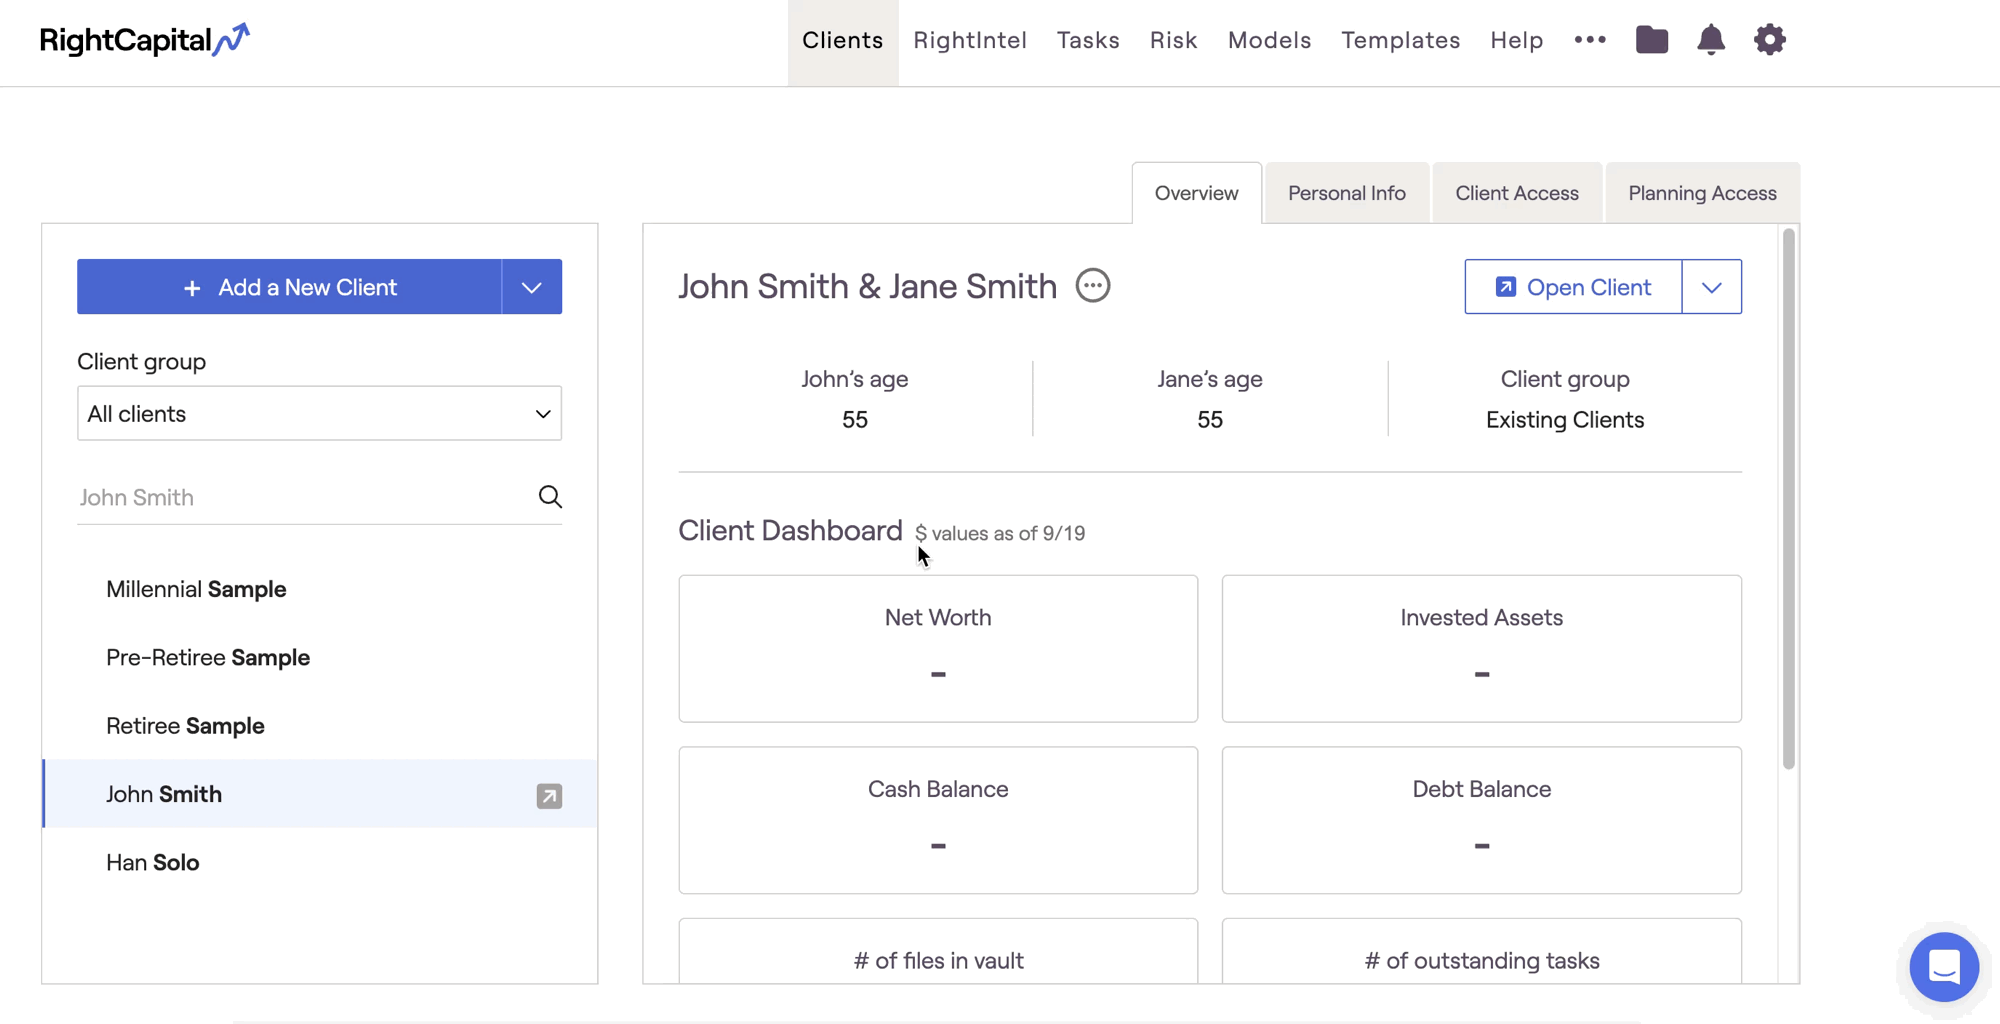Open settings gear icon
Viewport: 2000px width, 1024px height.
pos(1769,40)
